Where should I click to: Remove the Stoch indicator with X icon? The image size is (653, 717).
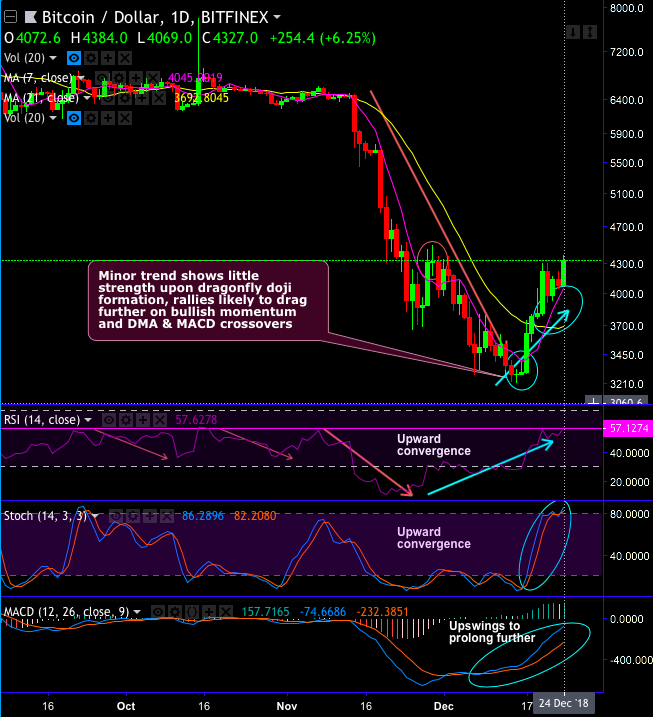click(167, 516)
